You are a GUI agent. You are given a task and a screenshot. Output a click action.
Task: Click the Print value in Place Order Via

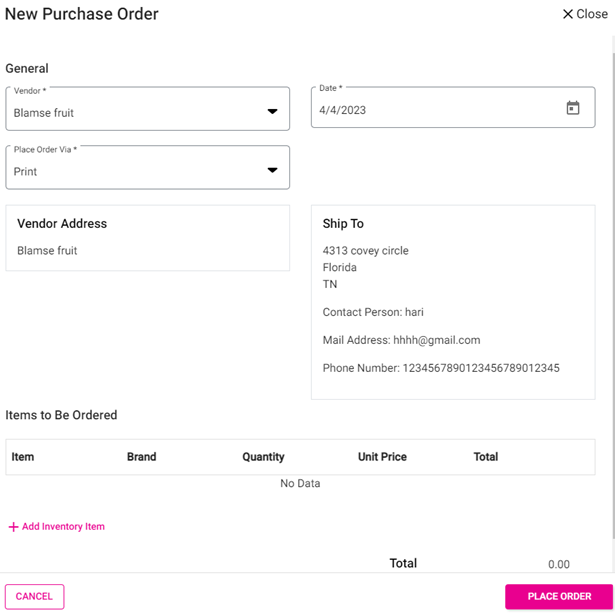[26, 172]
